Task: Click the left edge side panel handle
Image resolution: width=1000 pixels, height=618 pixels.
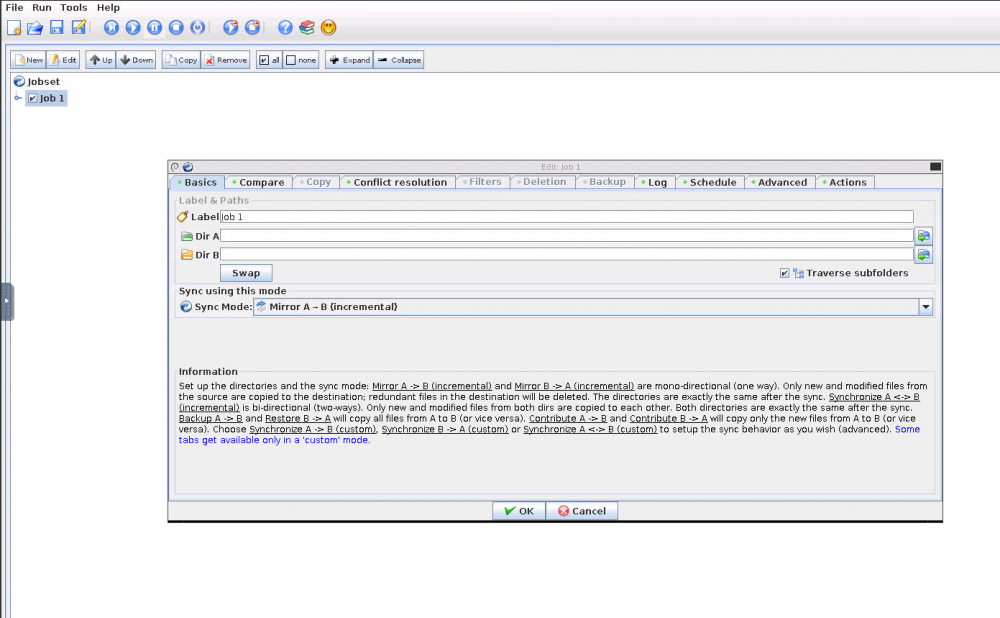Action: tap(6, 302)
